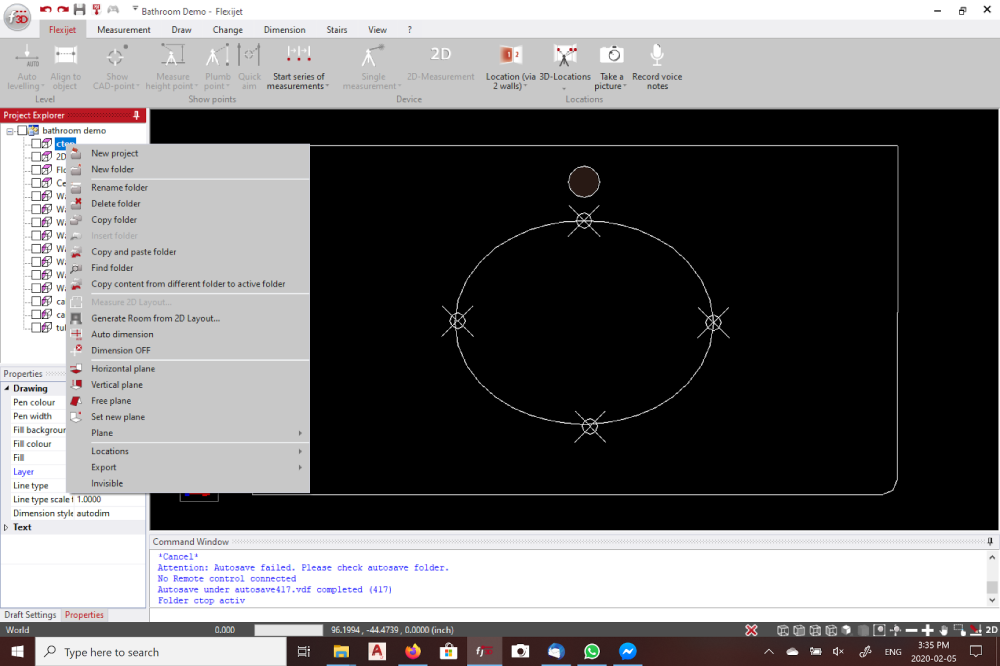Click the Record voice notes microphone icon

[x=657, y=56]
